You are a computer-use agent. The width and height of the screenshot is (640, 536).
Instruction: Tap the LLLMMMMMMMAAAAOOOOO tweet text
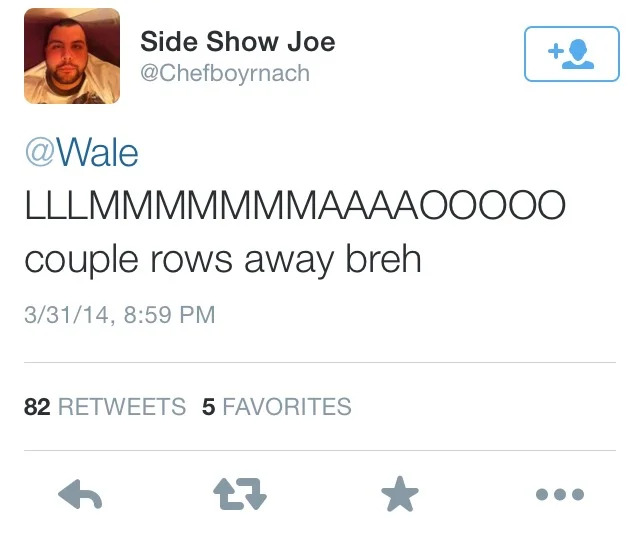(295, 205)
